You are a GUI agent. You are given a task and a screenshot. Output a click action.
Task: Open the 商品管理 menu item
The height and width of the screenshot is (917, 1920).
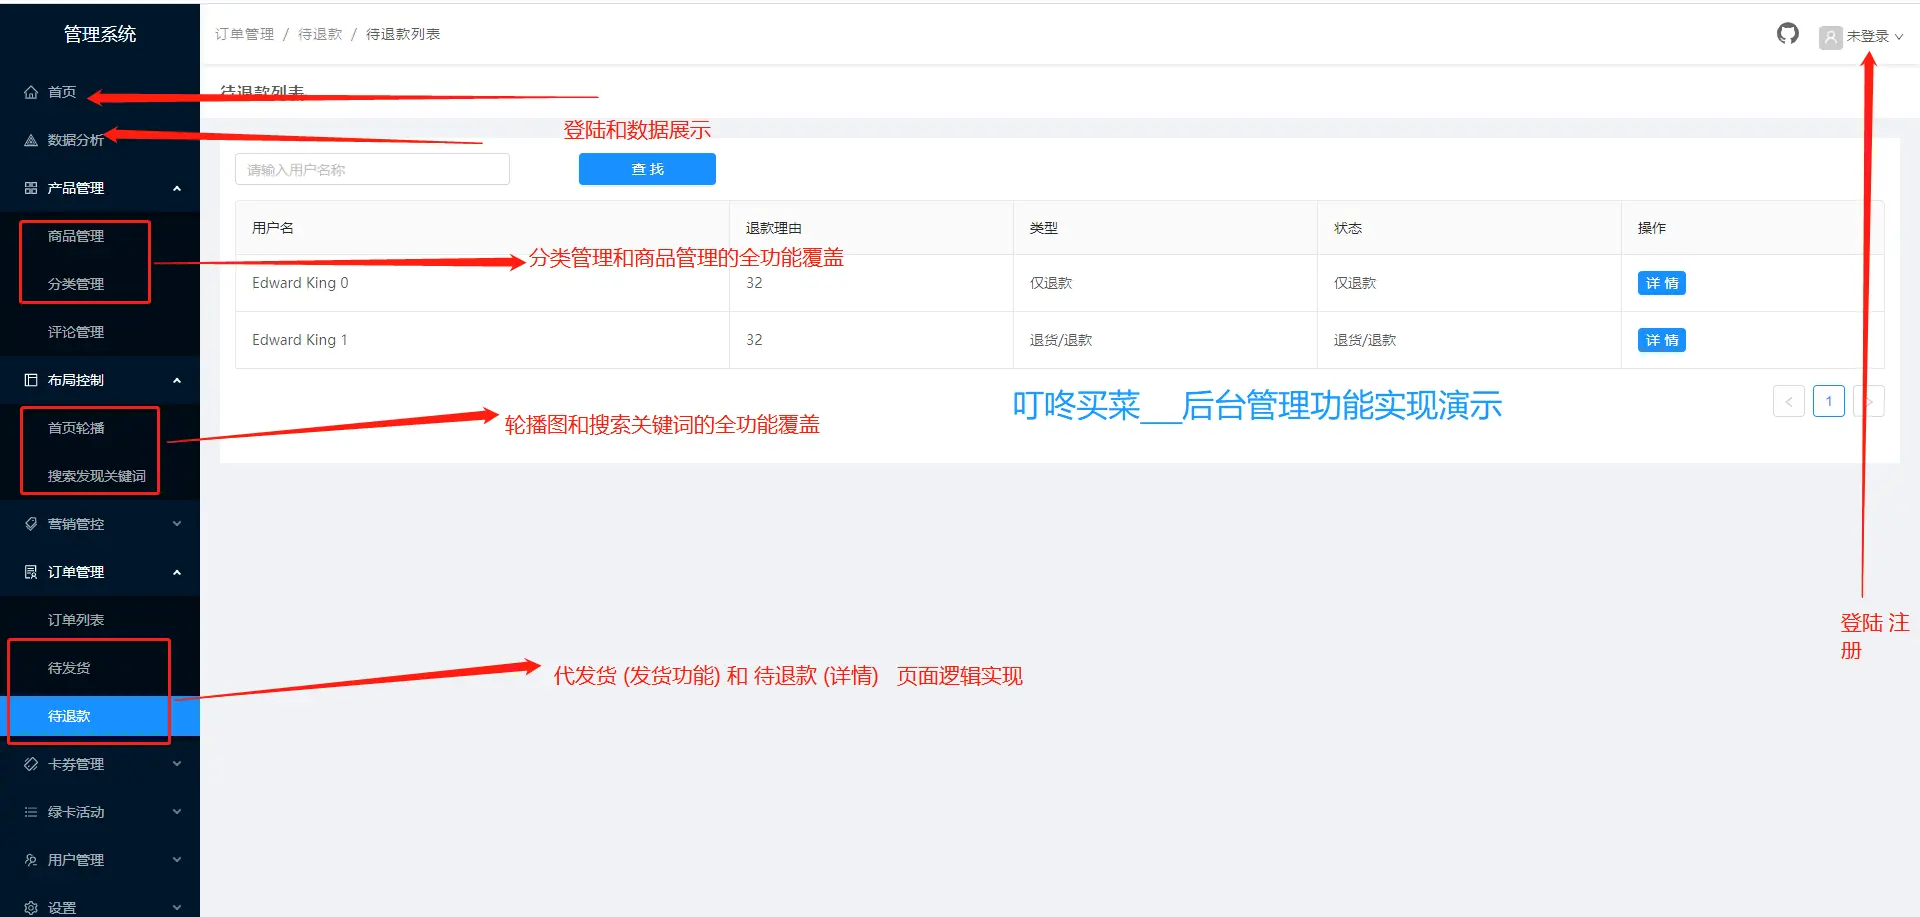(x=100, y=236)
